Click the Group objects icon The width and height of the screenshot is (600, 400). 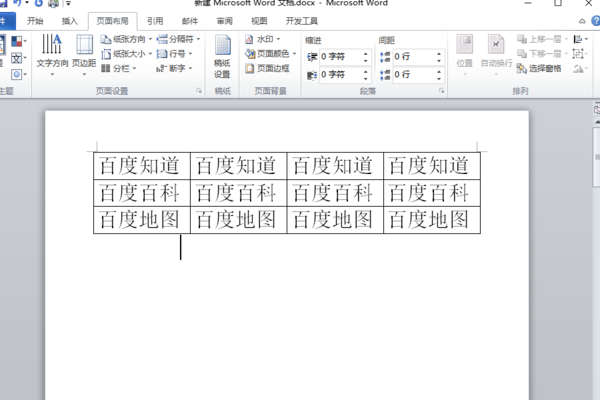click(580, 54)
